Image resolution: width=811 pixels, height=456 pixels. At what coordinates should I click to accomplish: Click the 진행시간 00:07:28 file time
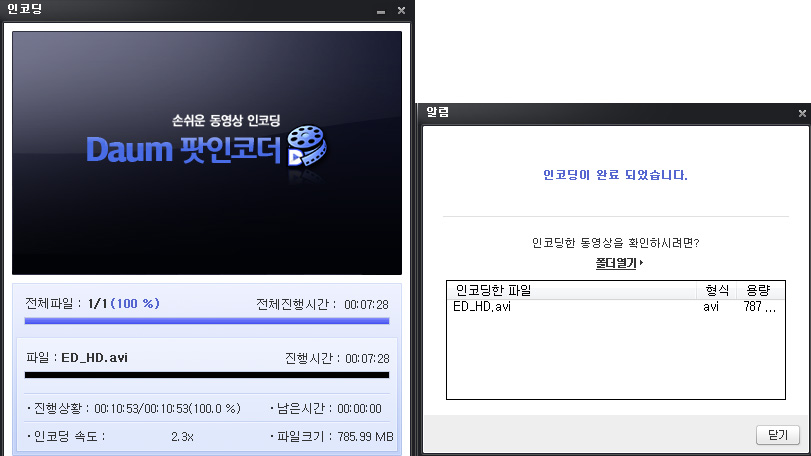click(367, 358)
